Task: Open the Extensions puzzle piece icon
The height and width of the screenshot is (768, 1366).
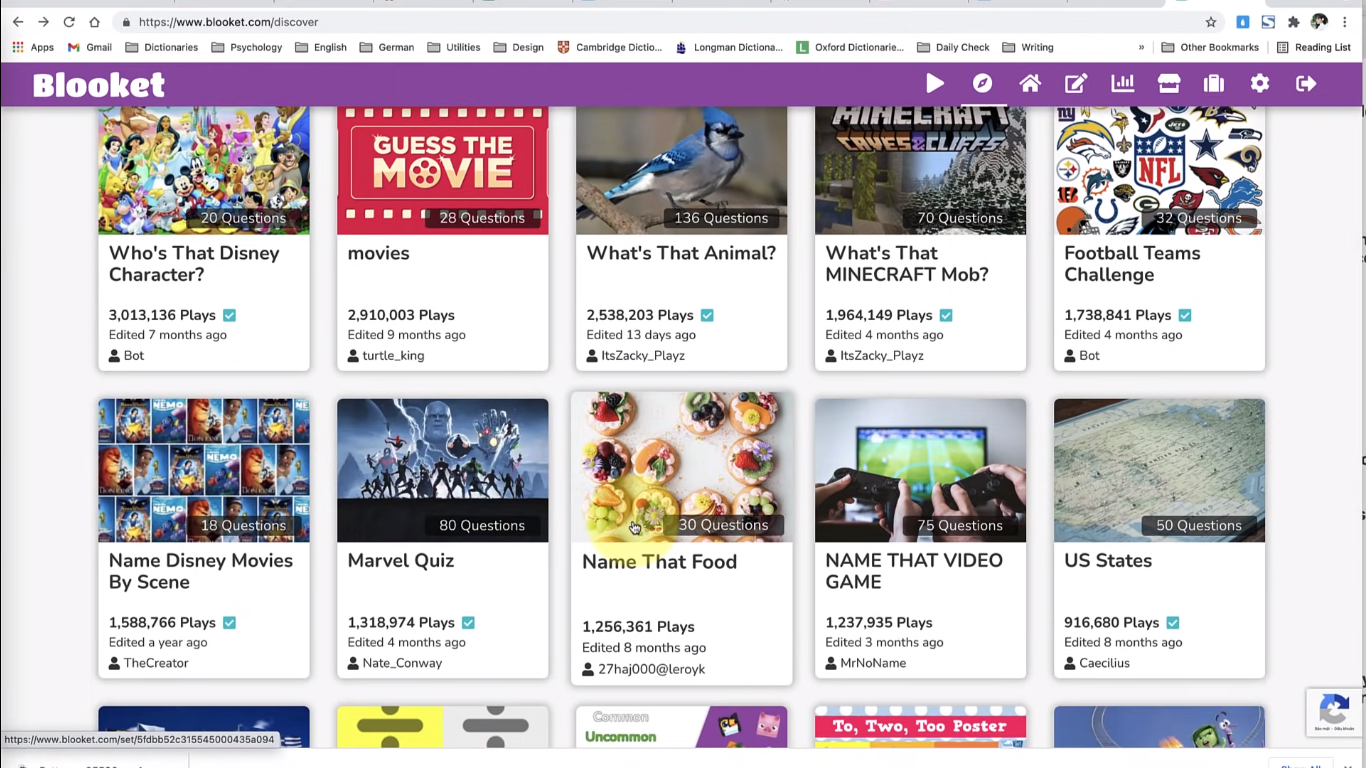Action: [x=1293, y=22]
